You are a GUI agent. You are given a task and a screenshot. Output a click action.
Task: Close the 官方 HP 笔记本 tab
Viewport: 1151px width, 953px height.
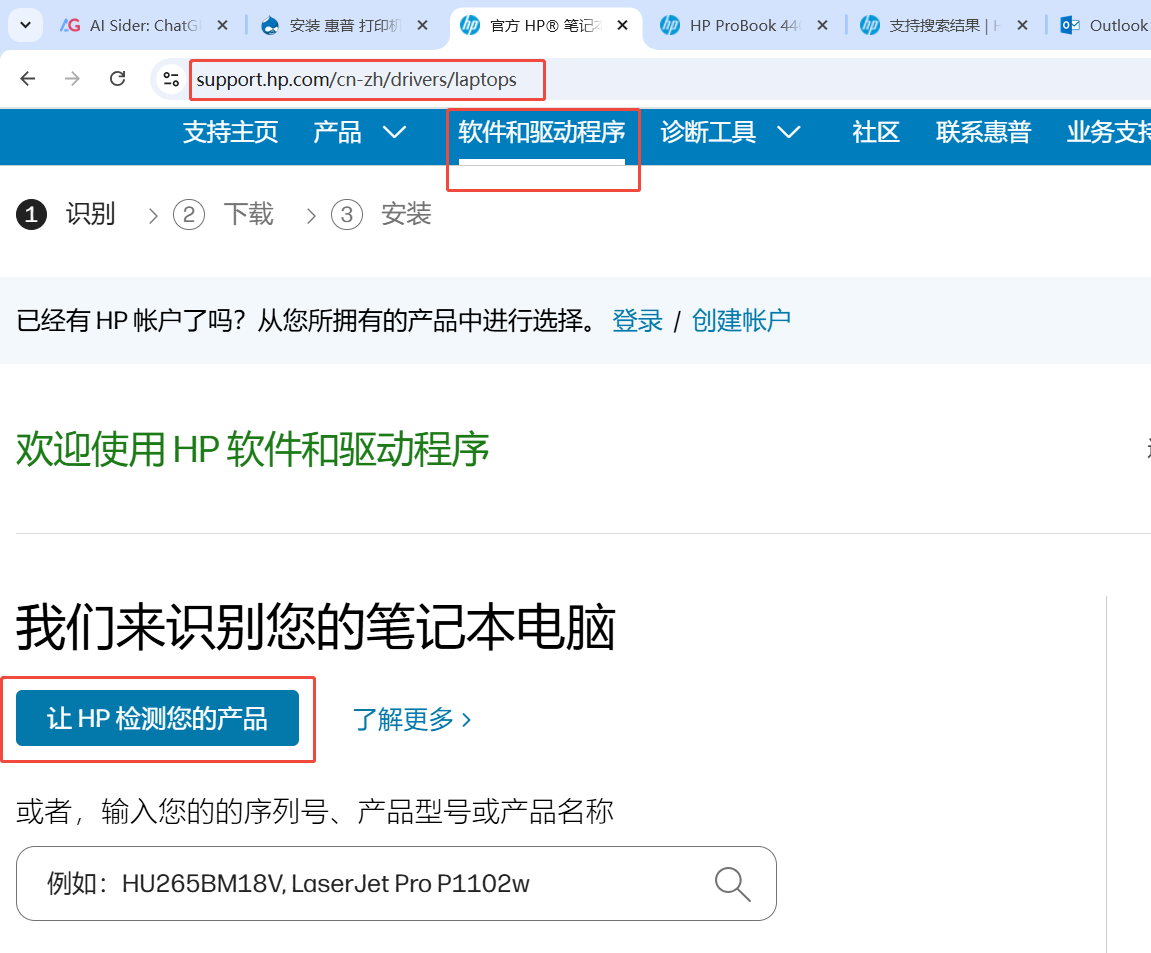622,26
